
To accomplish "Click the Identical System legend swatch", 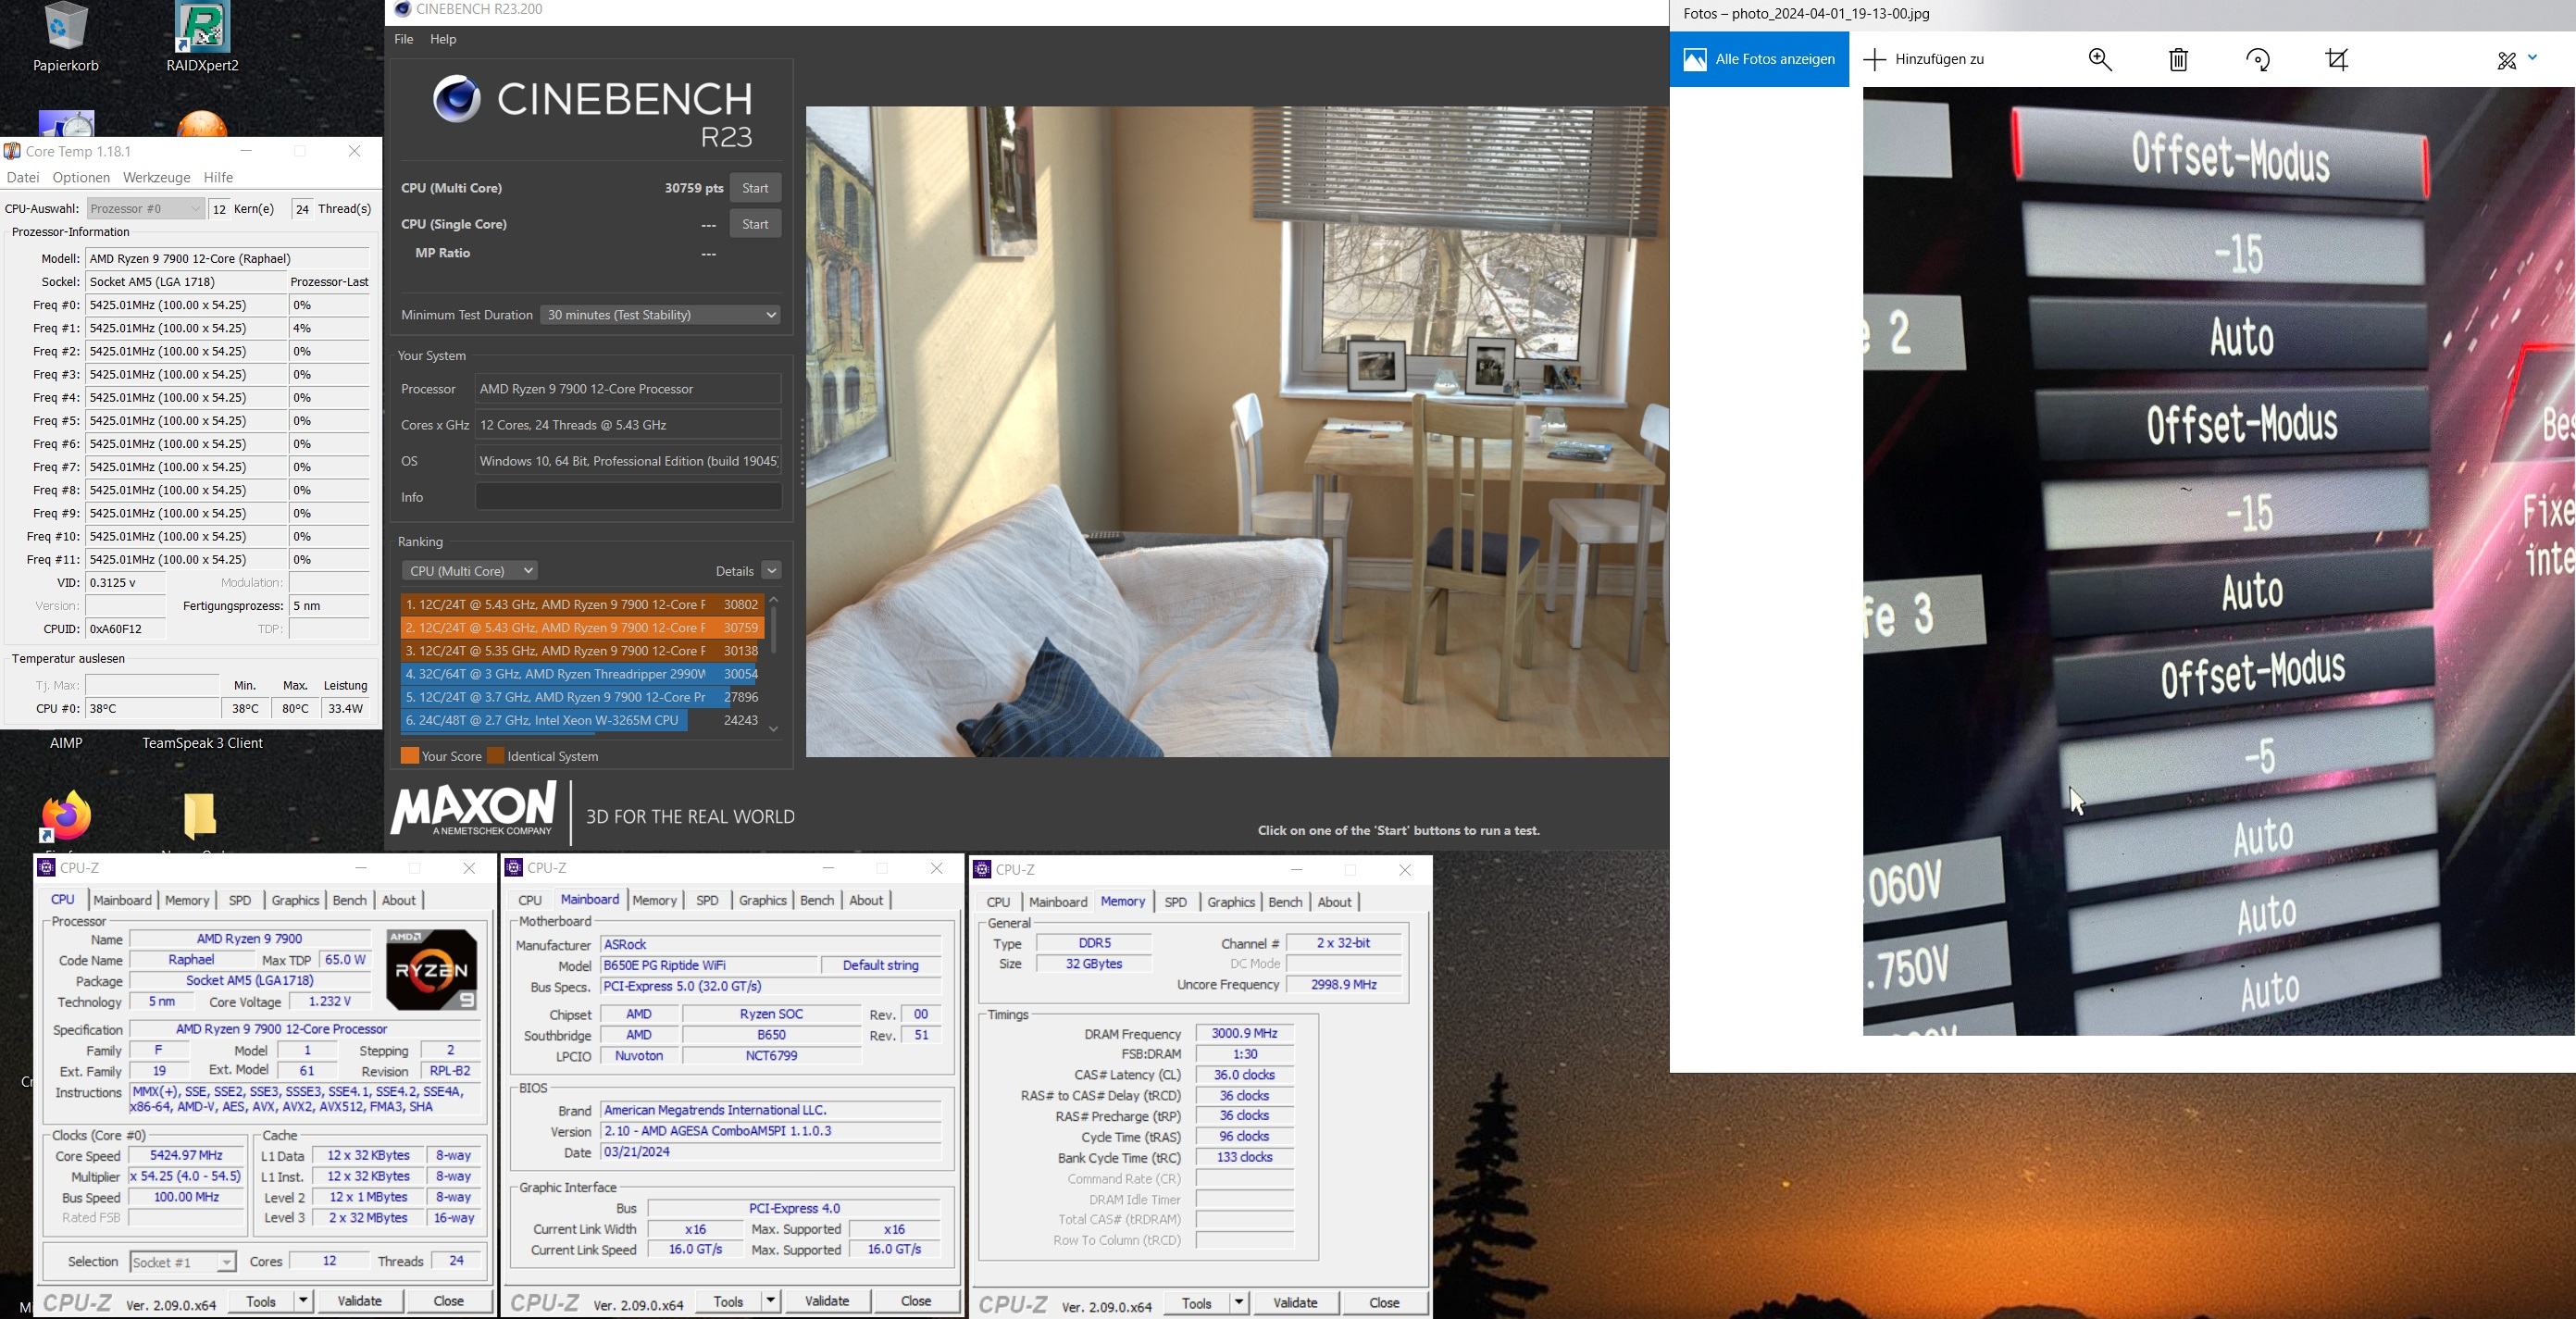I will pos(496,756).
